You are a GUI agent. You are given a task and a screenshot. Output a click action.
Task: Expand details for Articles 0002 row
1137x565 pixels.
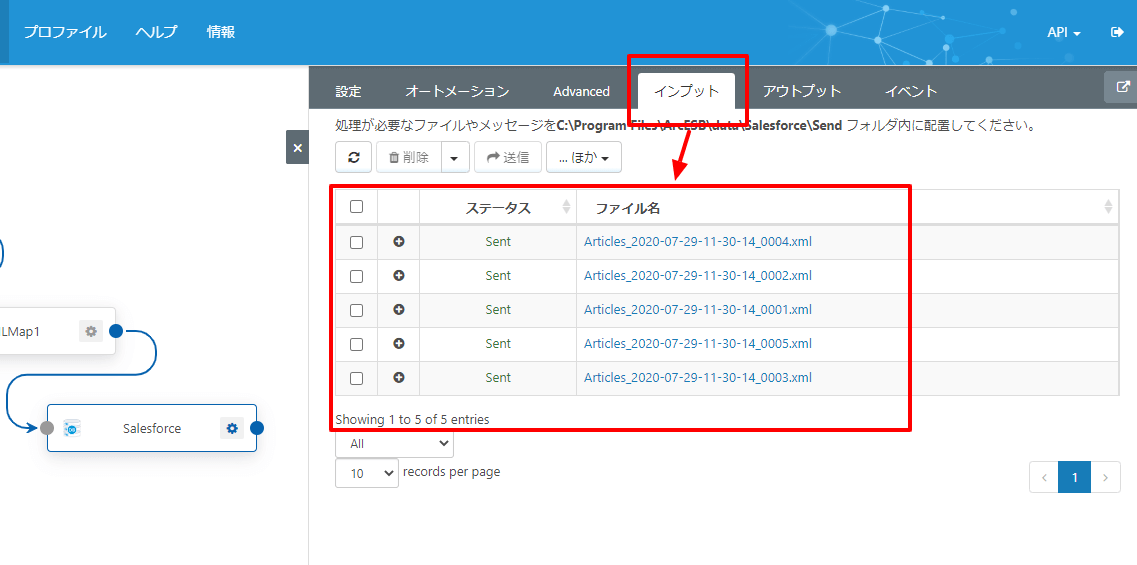tap(398, 276)
